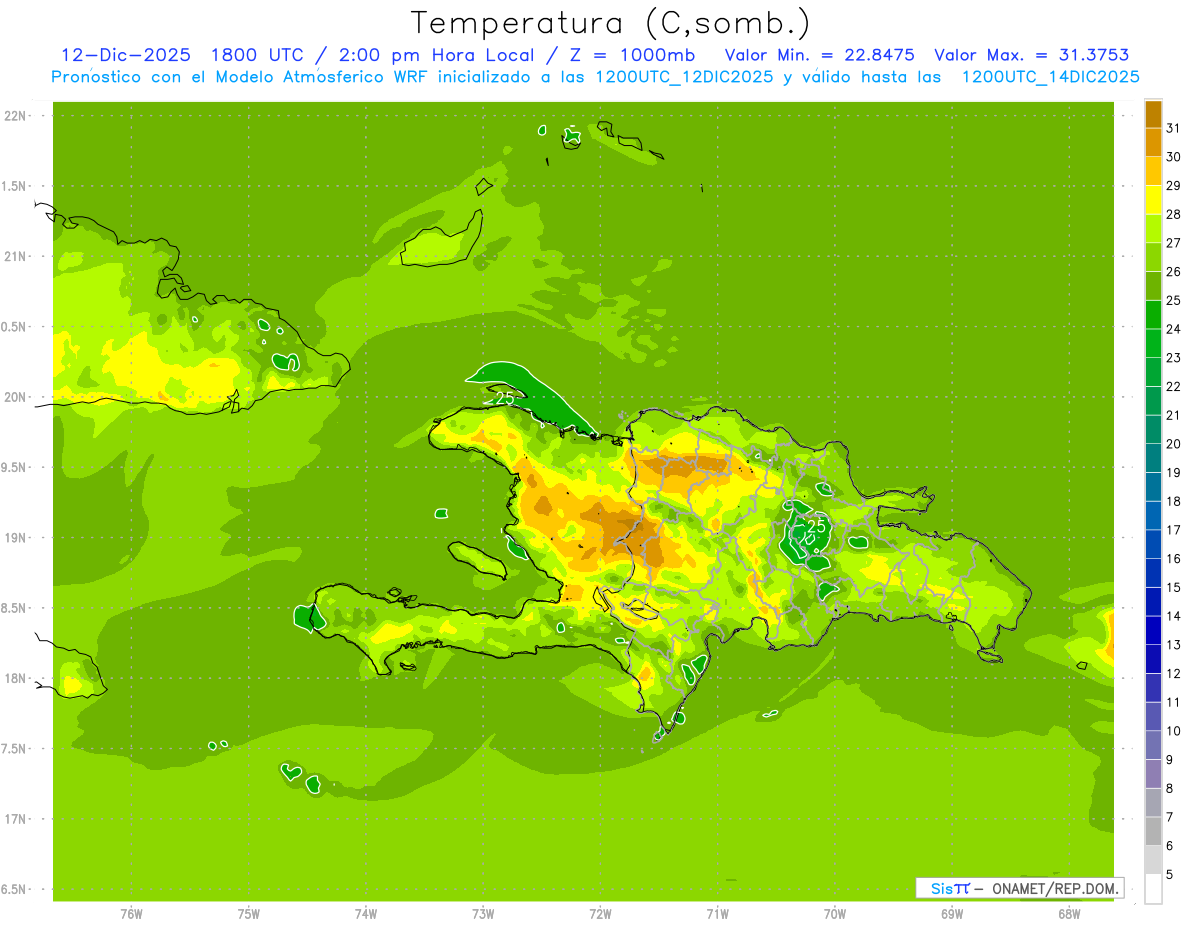Screen dimensions: 1200x927
Task: Click the '68W' longitude label
Action: [1069, 914]
